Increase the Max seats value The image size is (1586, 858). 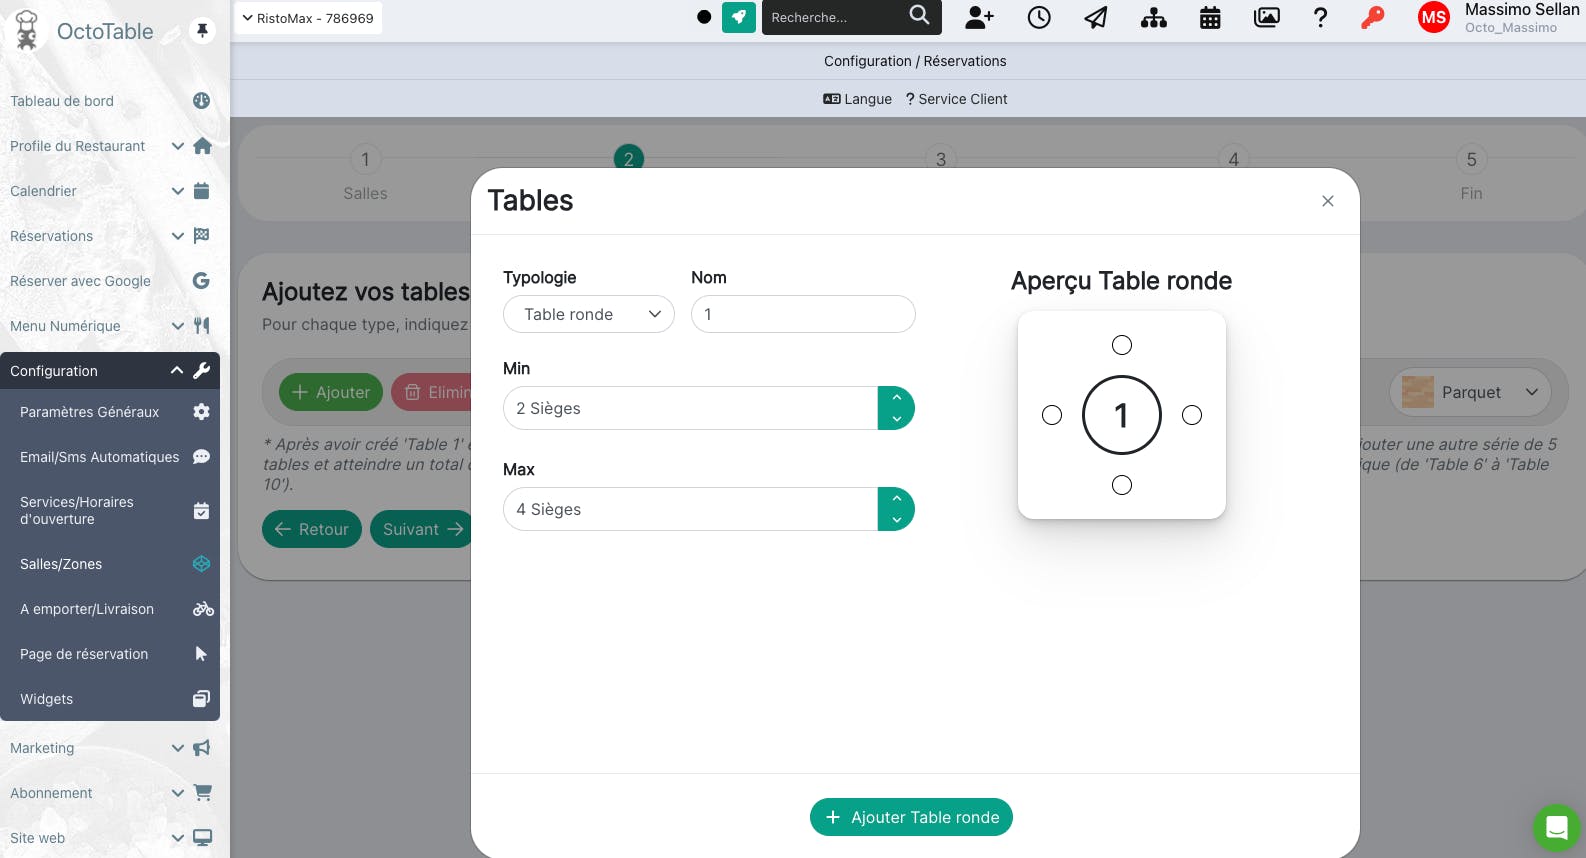[x=897, y=499]
